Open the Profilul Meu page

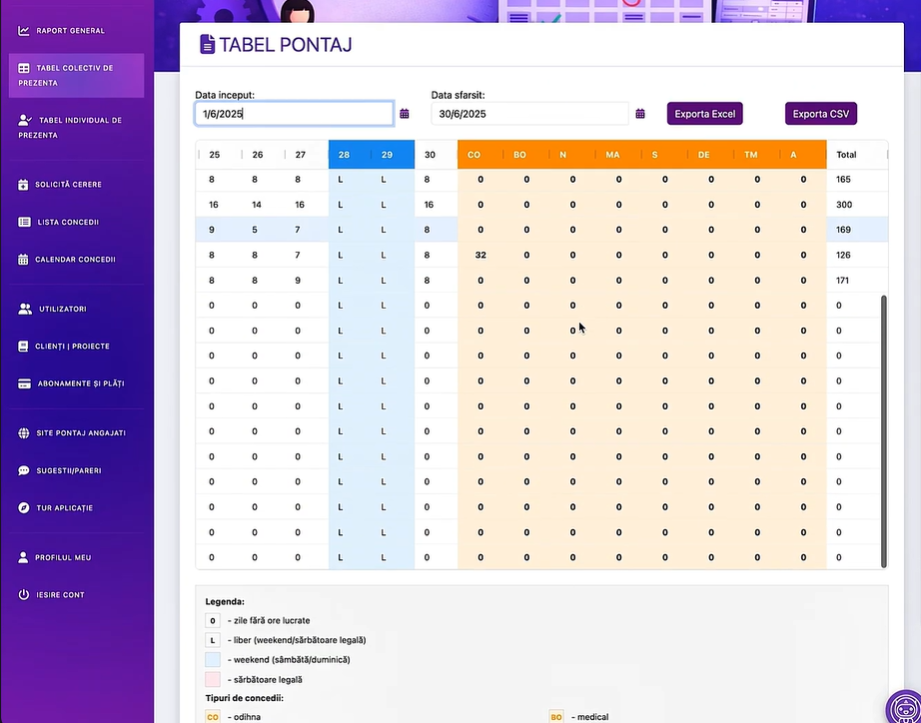[x=62, y=558]
